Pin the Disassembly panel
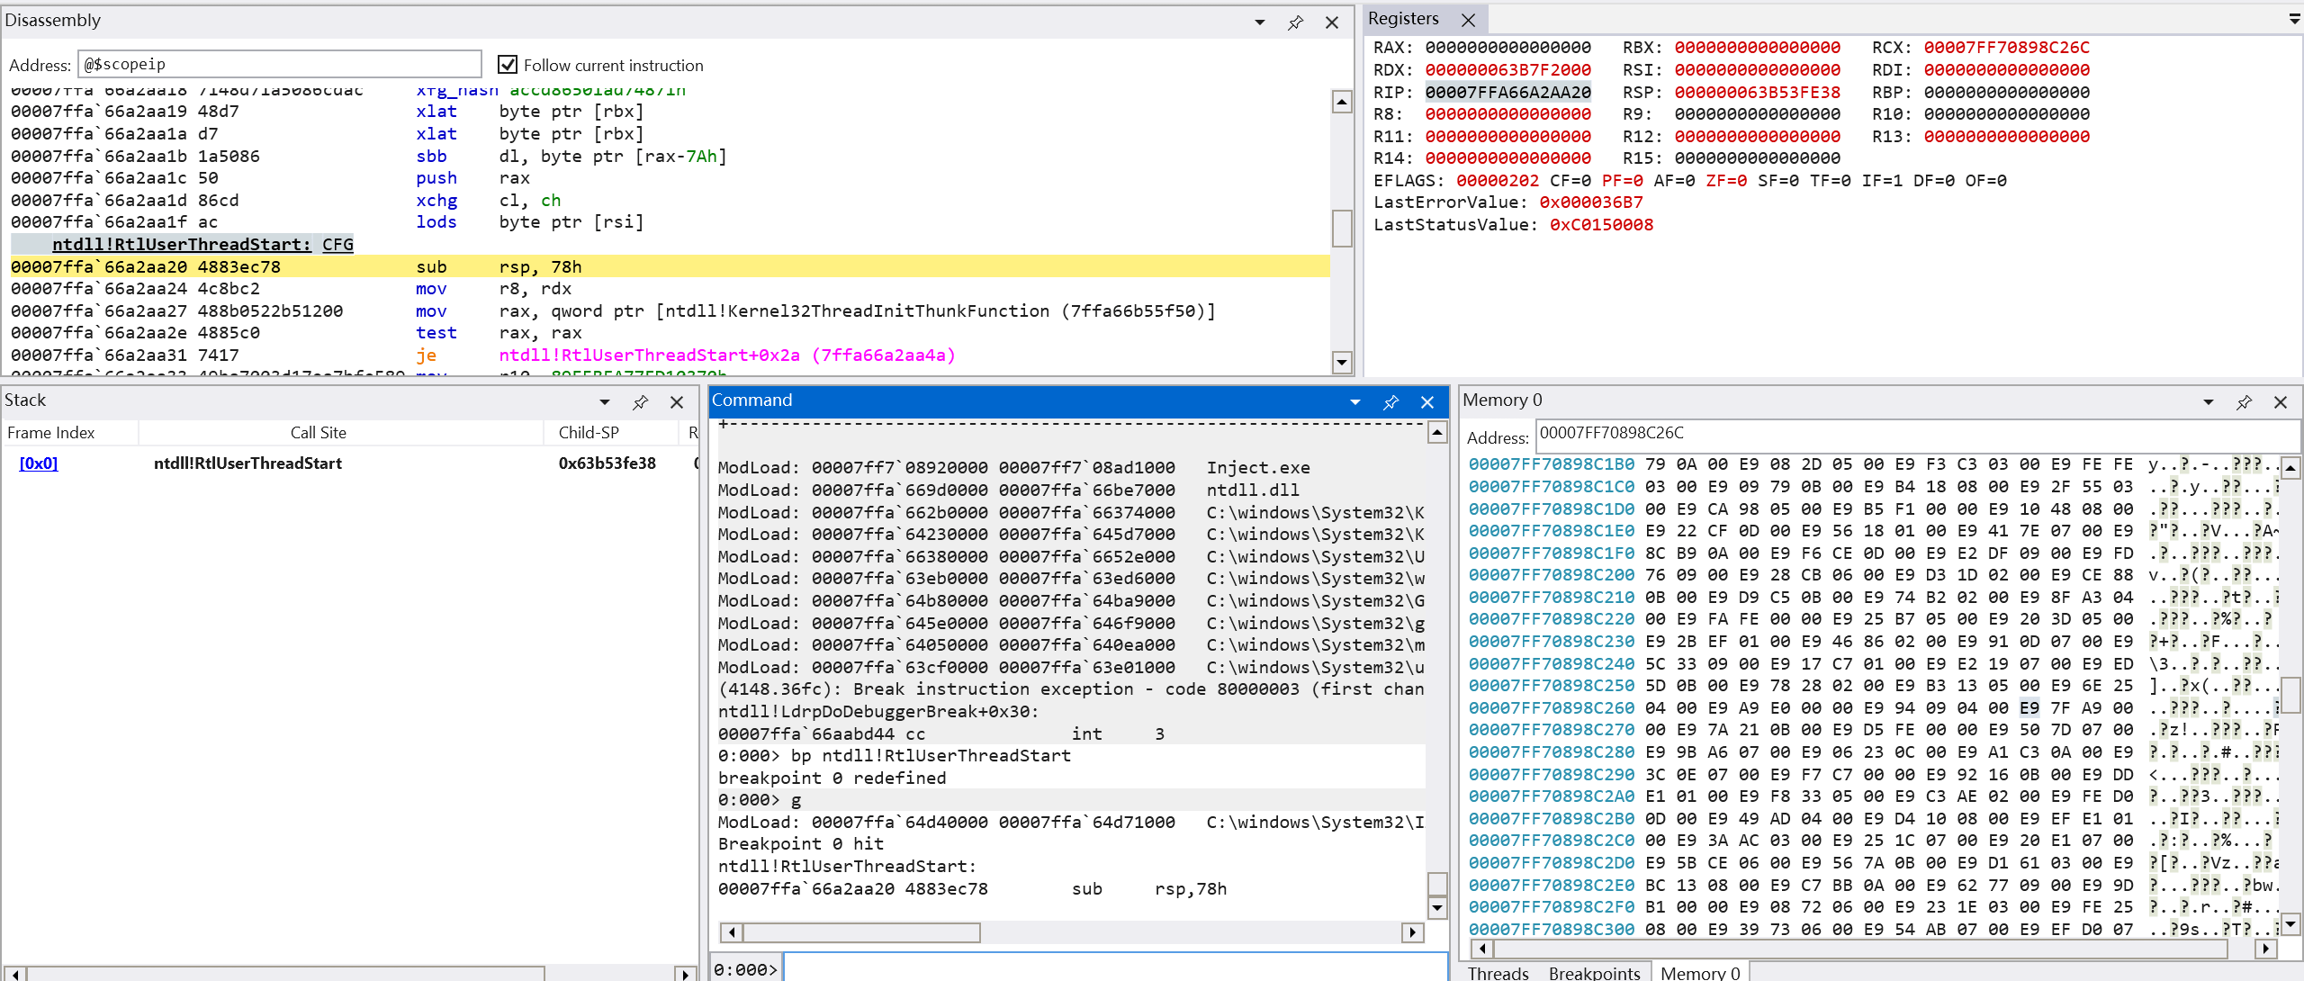Viewport: 2304px width, 981px height. (1295, 22)
